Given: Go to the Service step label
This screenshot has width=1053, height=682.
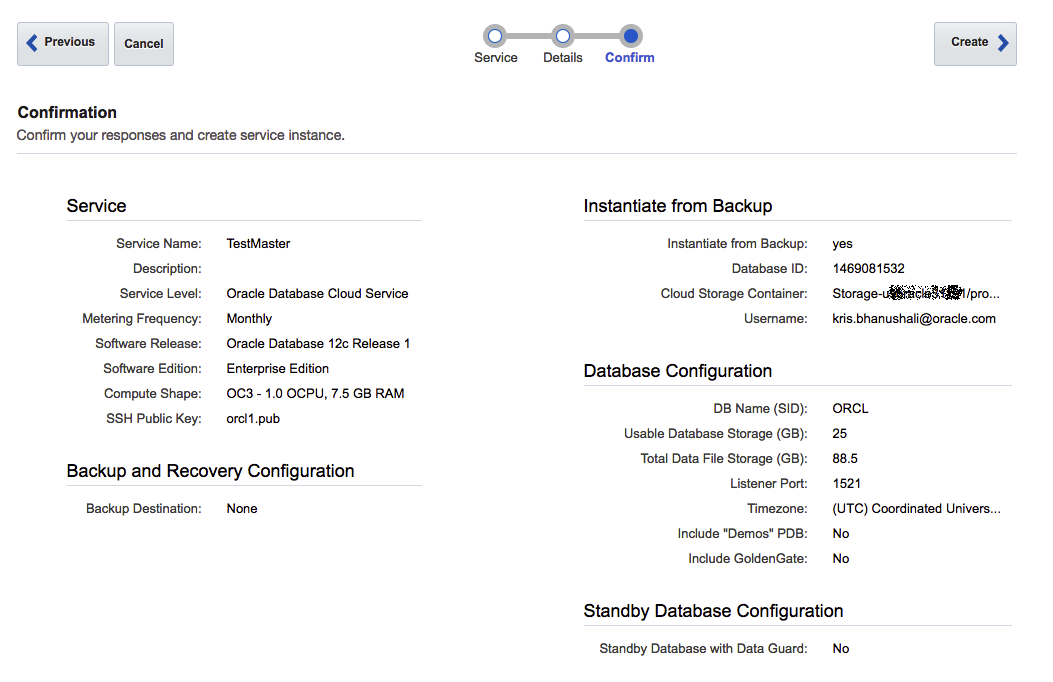Looking at the screenshot, I should click(496, 58).
